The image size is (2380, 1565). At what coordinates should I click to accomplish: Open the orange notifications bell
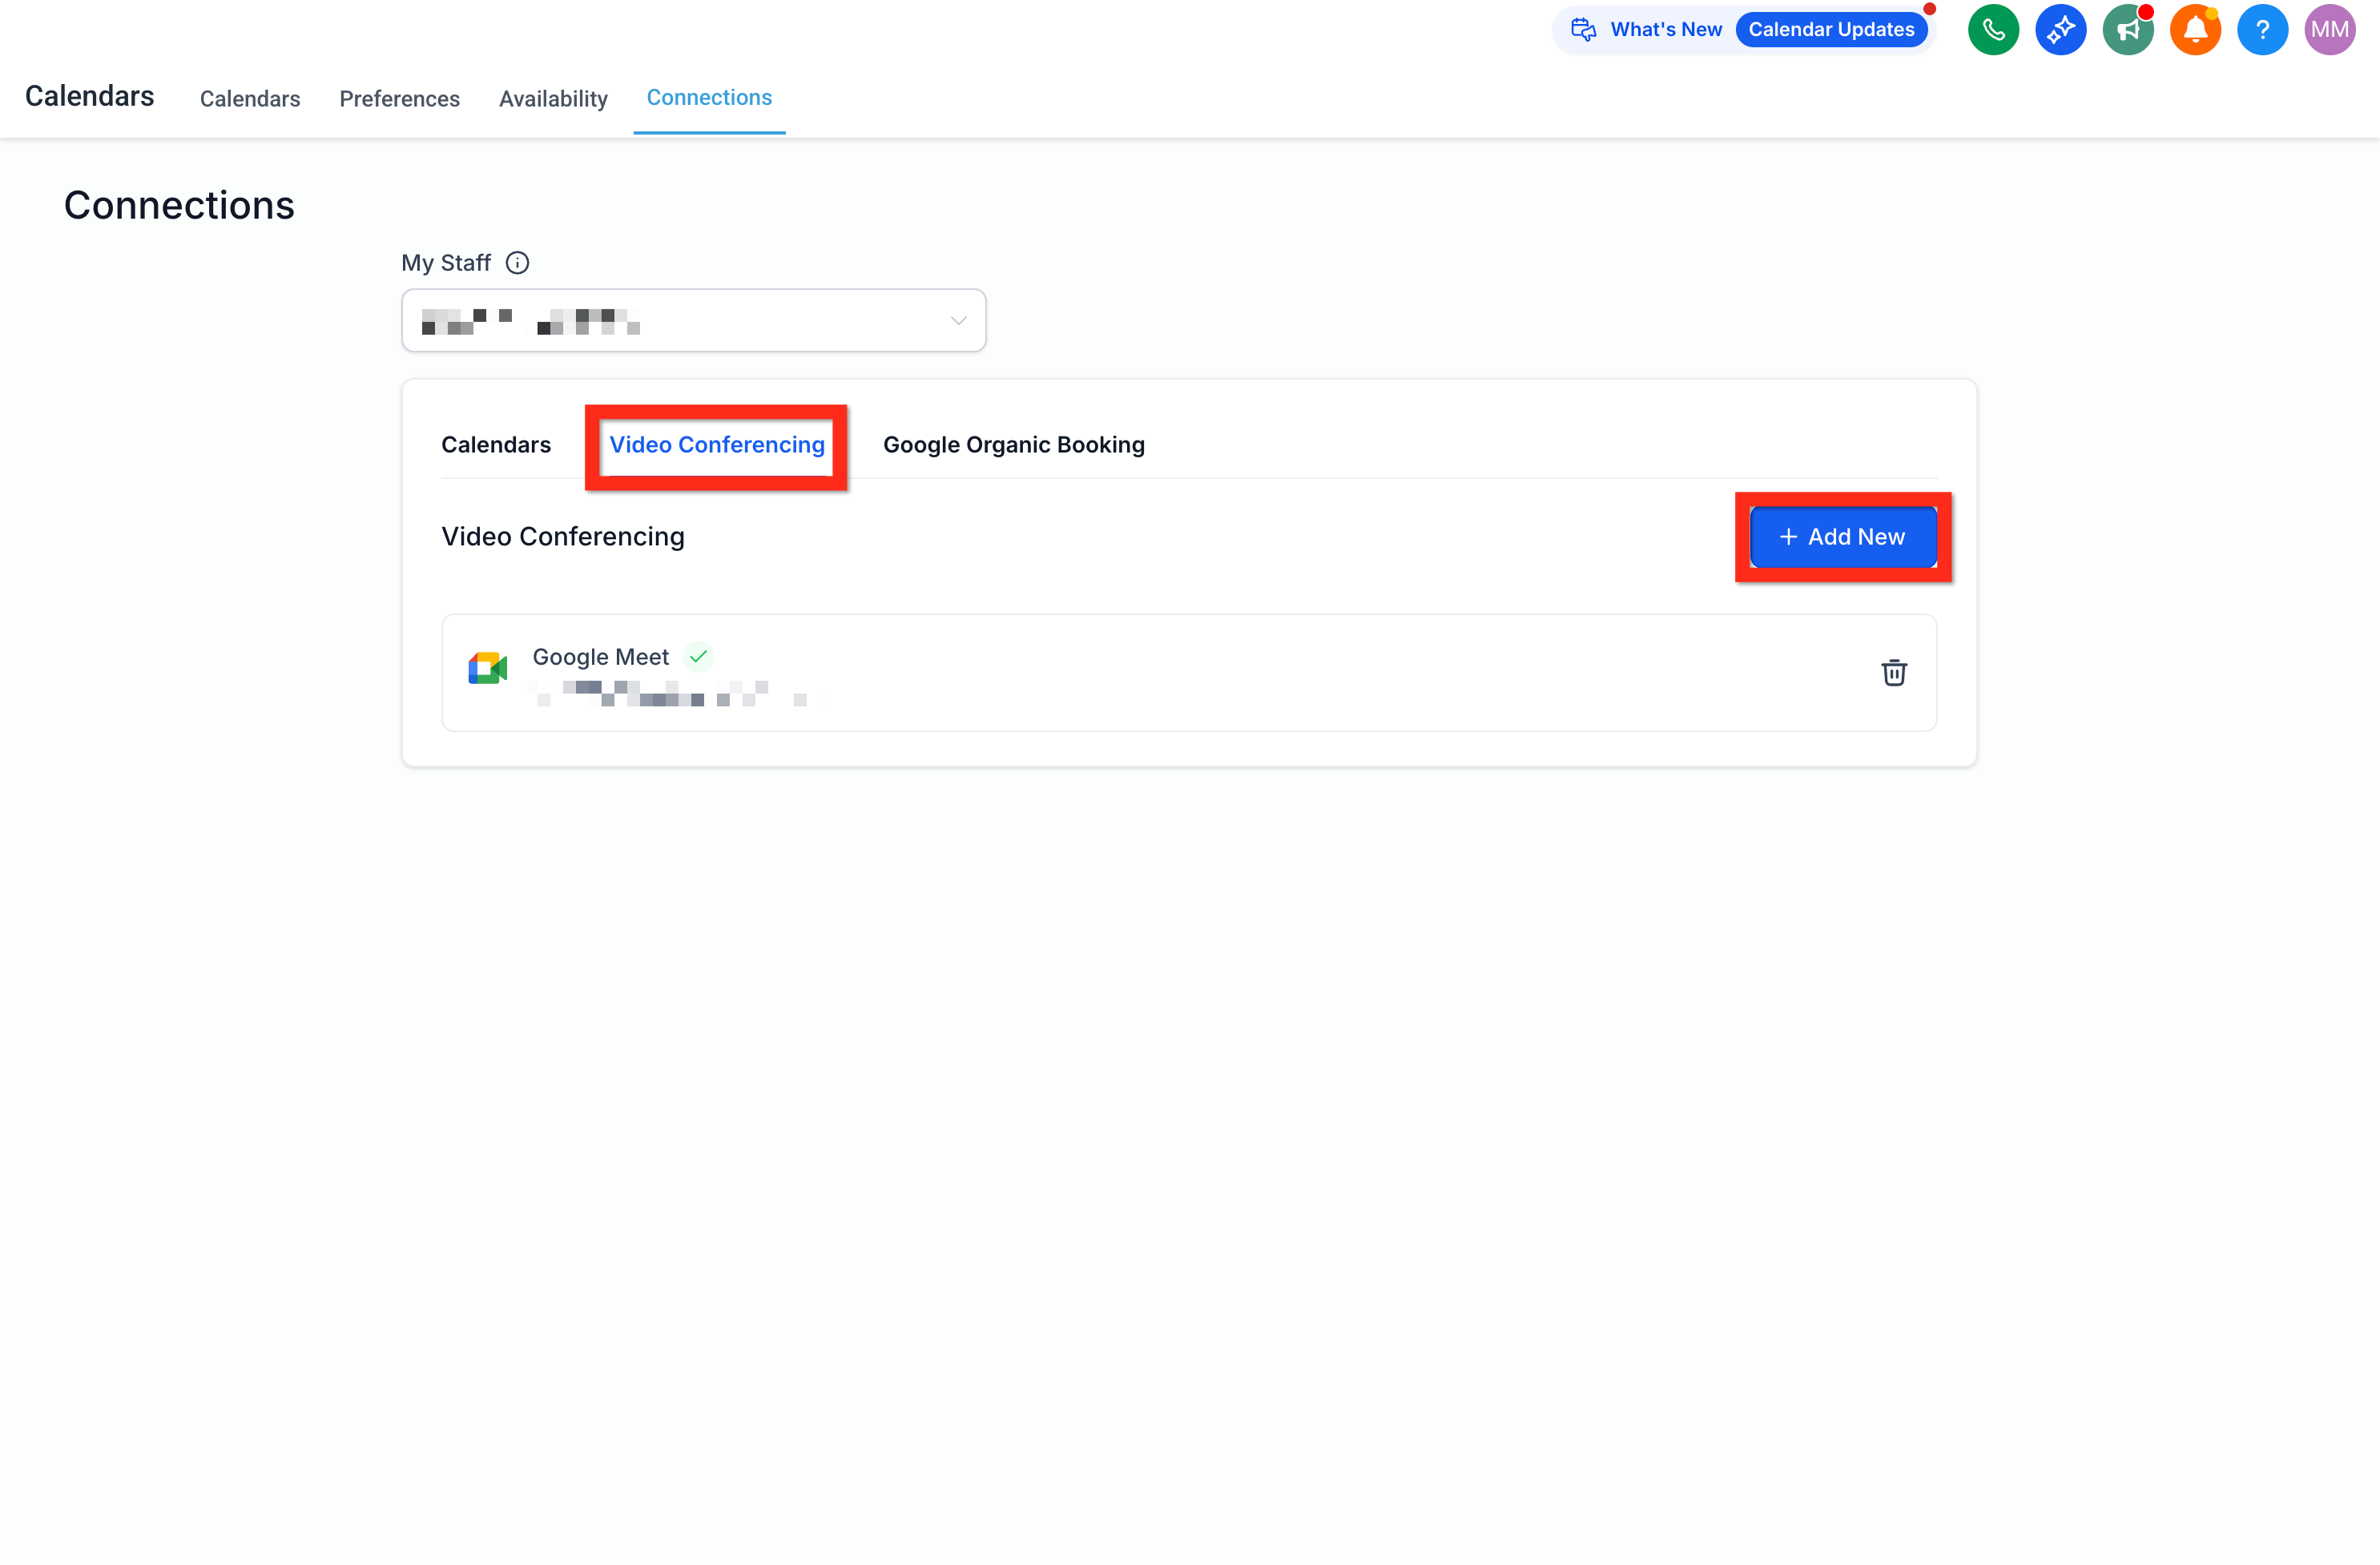(2195, 30)
